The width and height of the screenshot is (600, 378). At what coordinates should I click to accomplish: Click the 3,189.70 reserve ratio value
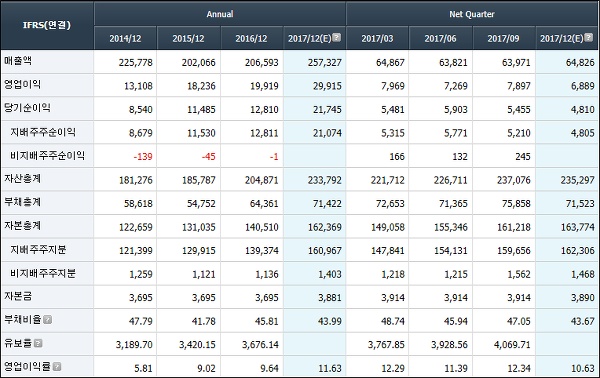134,345
